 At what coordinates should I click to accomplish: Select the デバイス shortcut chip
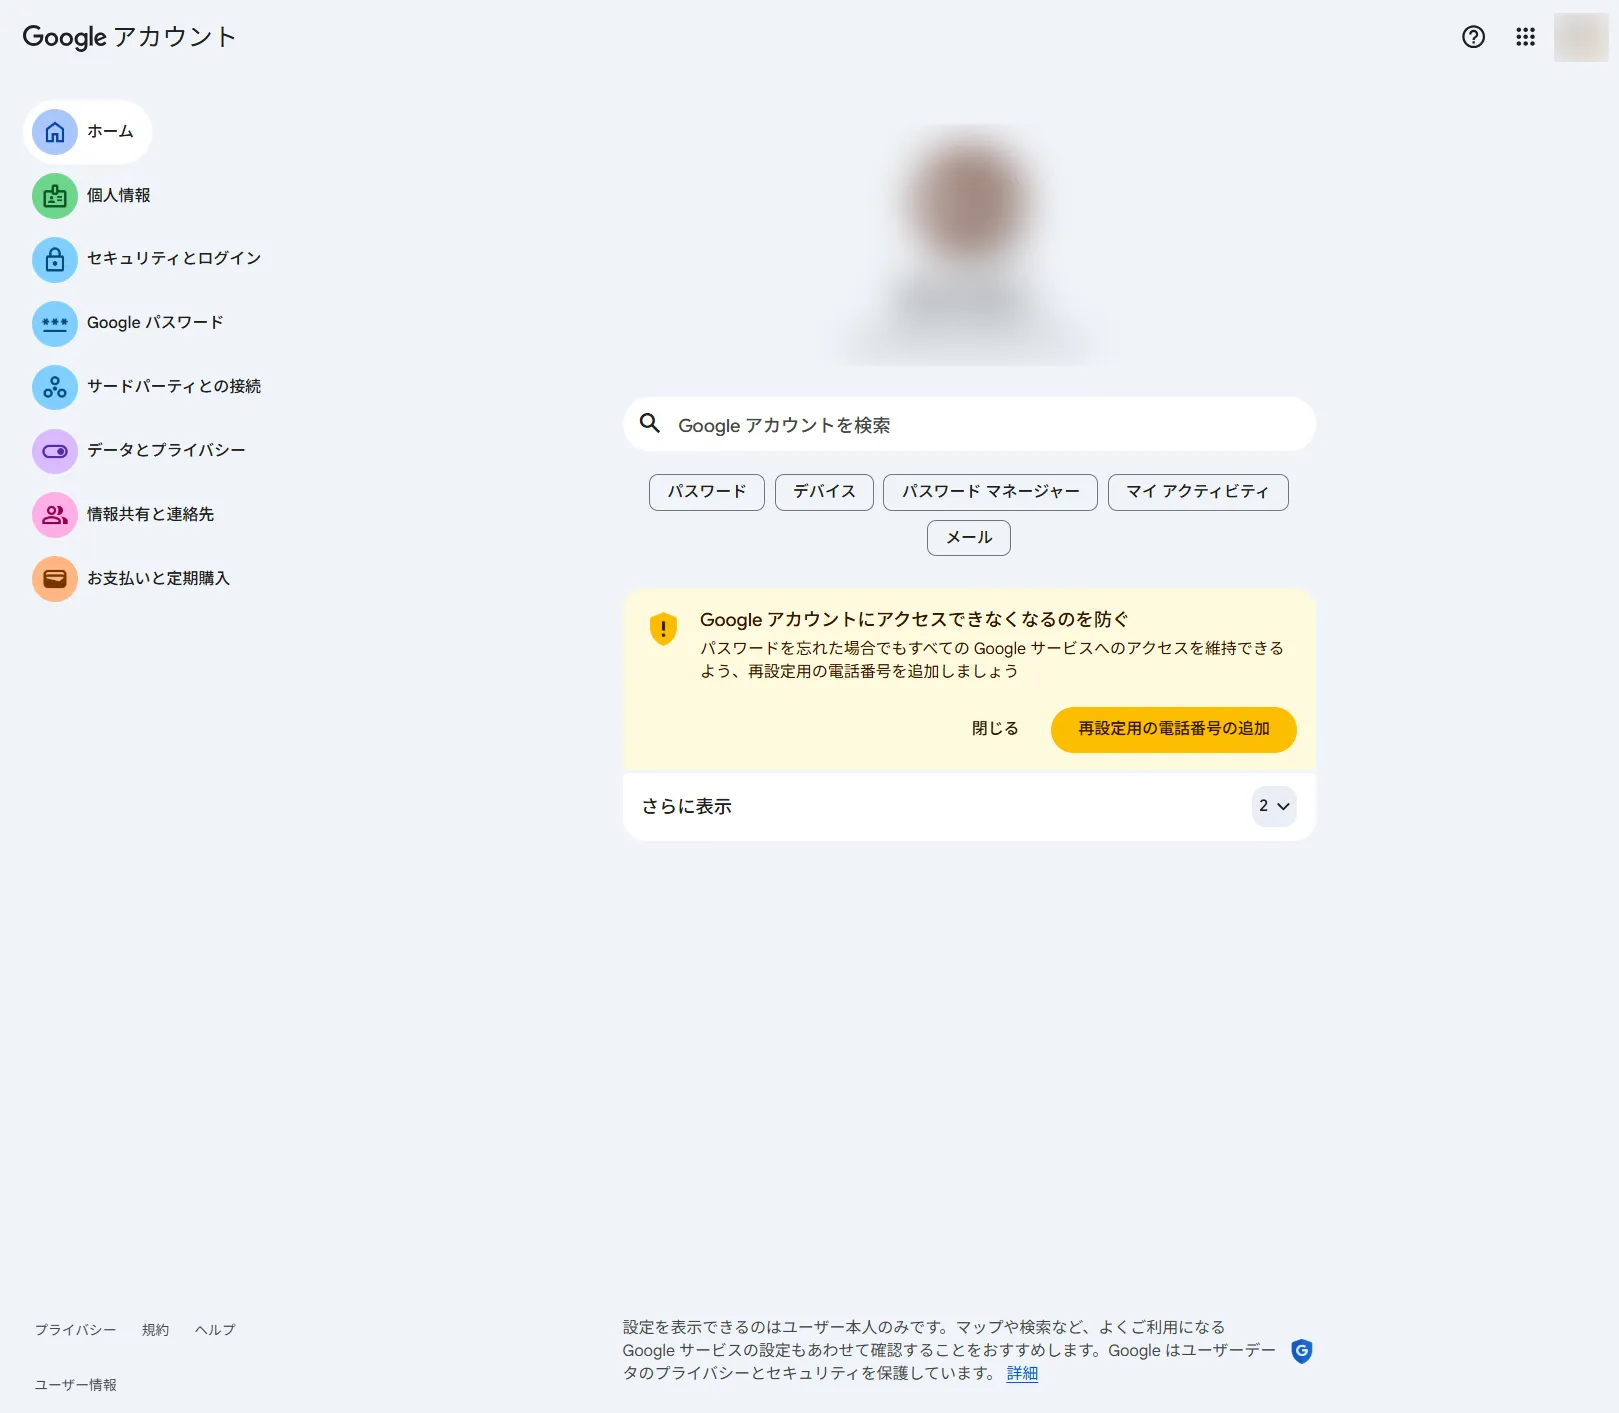[x=824, y=492]
